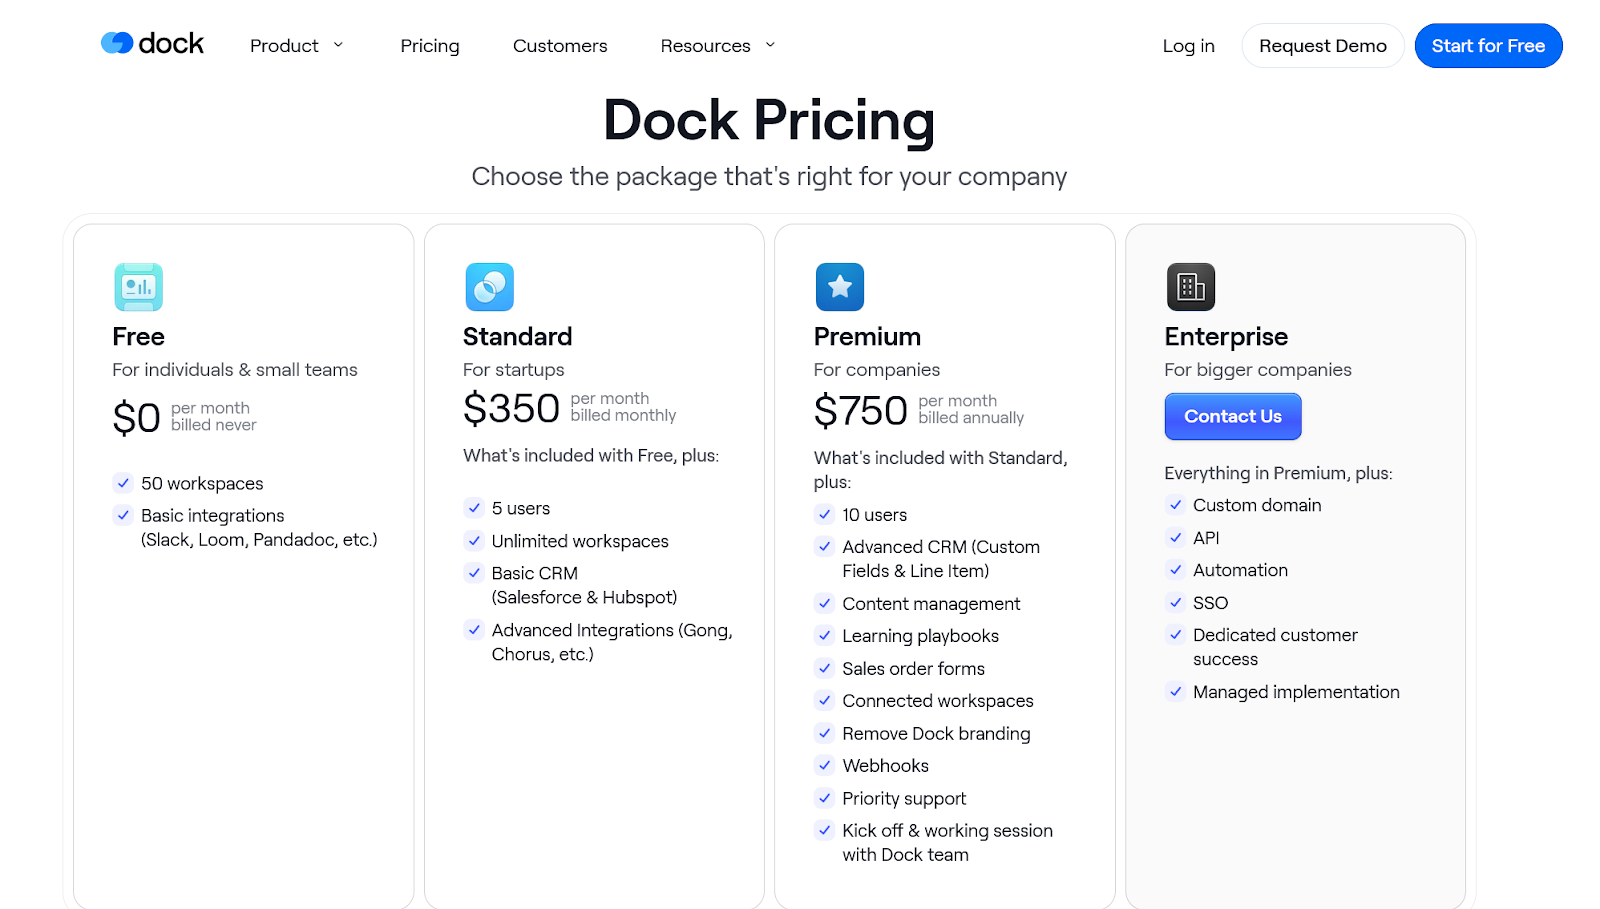This screenshot has width=1600, height=909.
Task: Click 'Choose the package' subtitle text
Action: 769,177
